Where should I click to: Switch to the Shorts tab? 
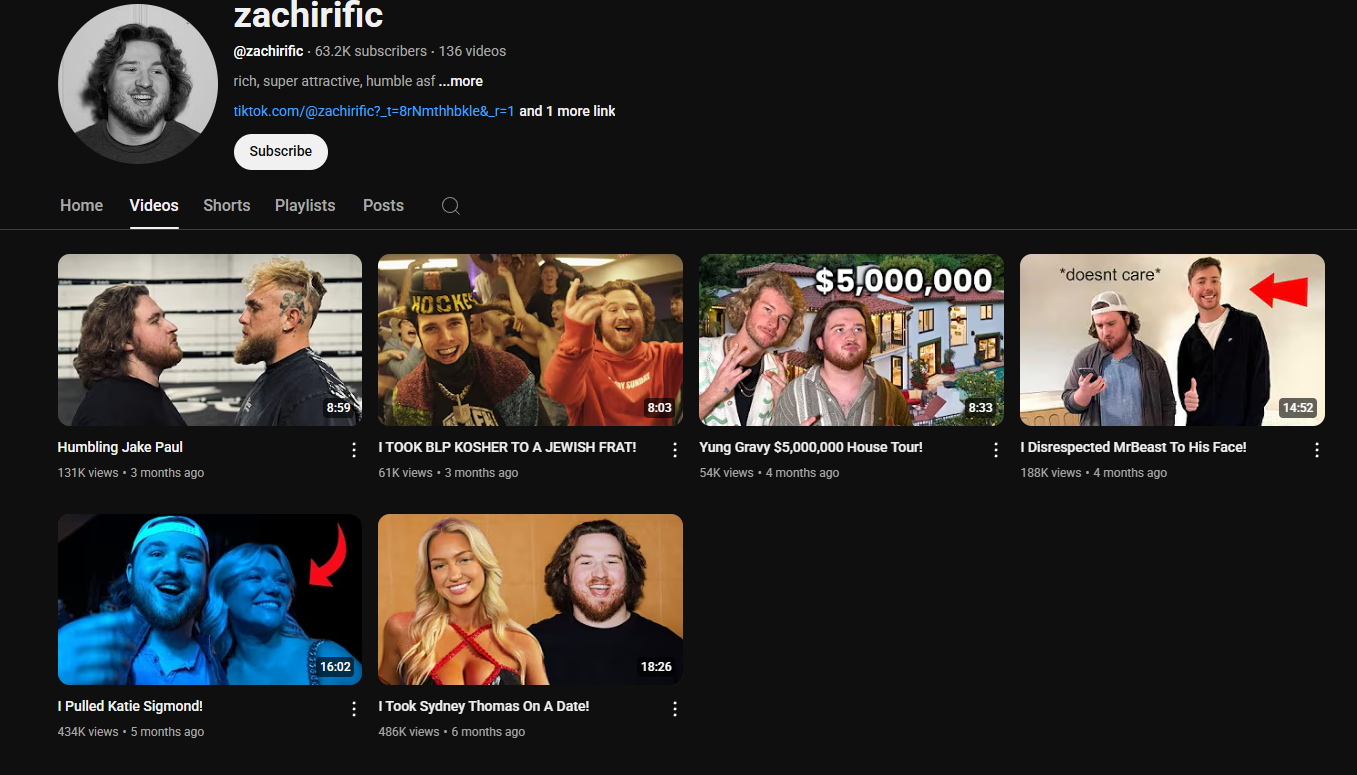[226, 205]
